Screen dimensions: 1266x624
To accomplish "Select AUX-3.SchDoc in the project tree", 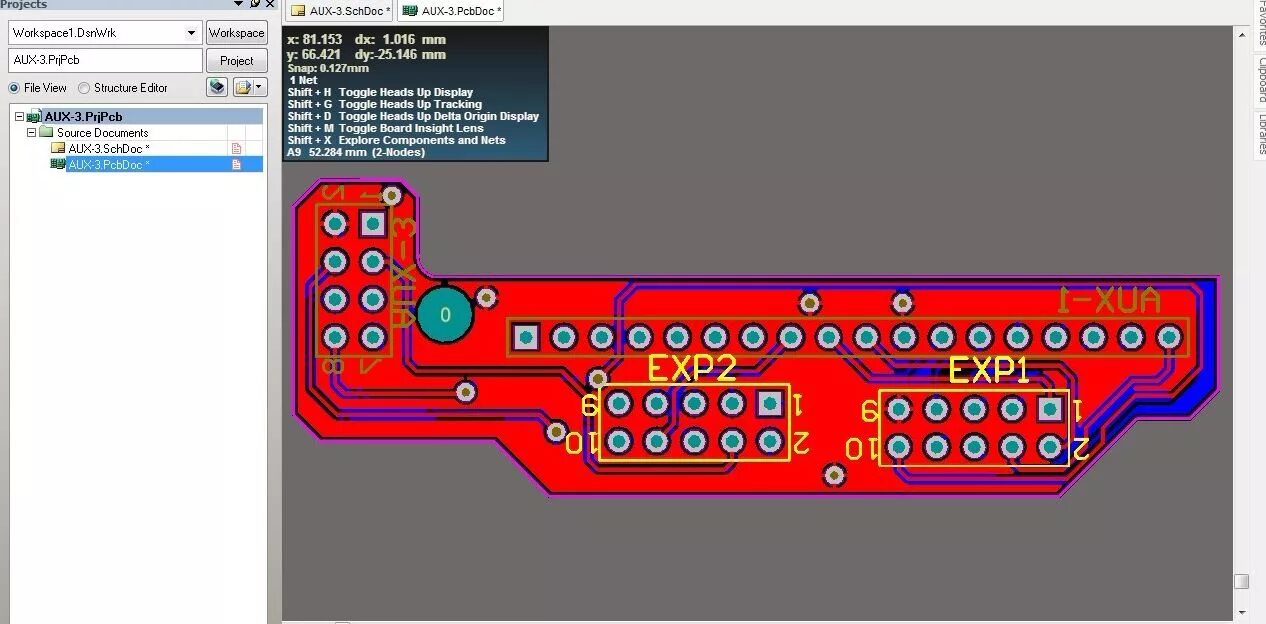I will 109,148.
